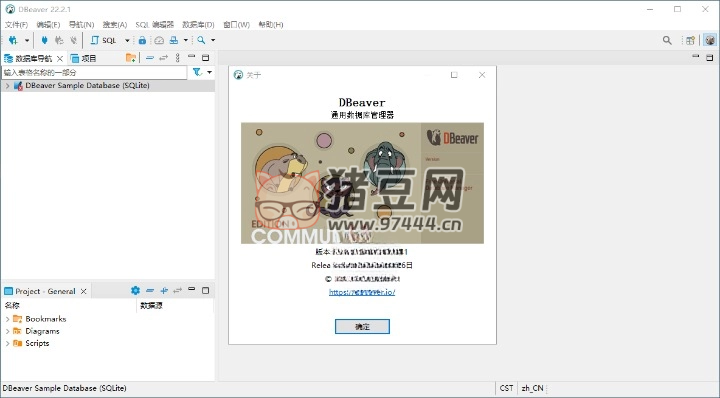Click the blue plus icon in Project panel
Screen dimensions: 720x398
pyautogui.click(x=163, y=291)
